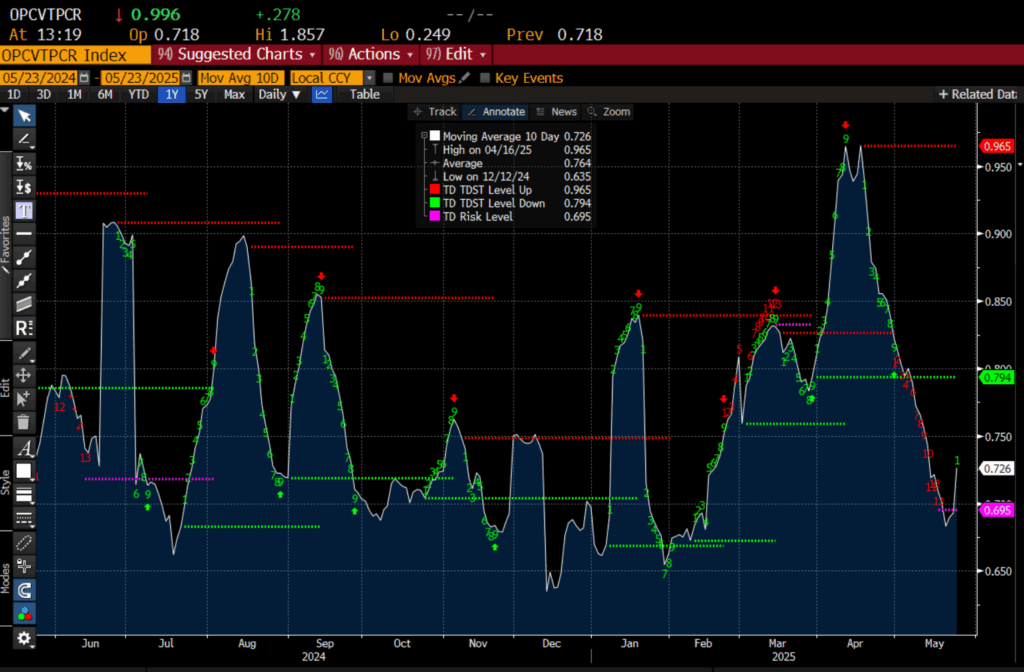Viewport: 1024px width, 672px height.
Task: Select the YTD range tab
Action: (138, 95)
